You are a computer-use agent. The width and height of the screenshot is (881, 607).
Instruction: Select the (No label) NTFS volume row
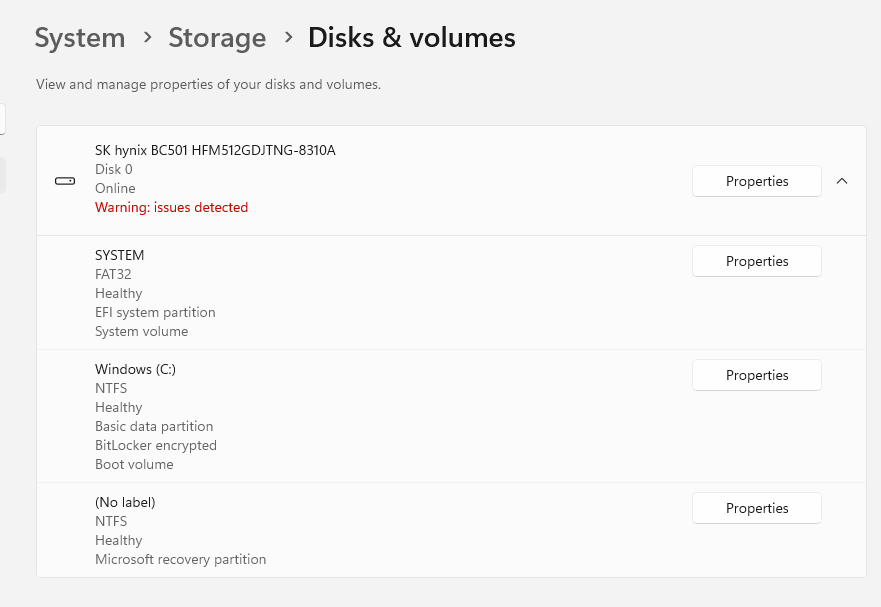pos(400,530)
